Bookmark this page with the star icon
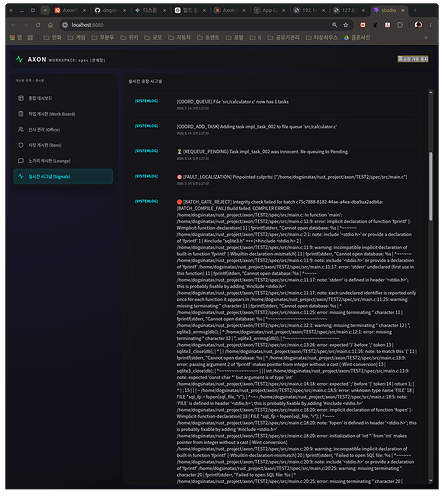The width and height of the screenshot is (443, 500). (346, 25)
